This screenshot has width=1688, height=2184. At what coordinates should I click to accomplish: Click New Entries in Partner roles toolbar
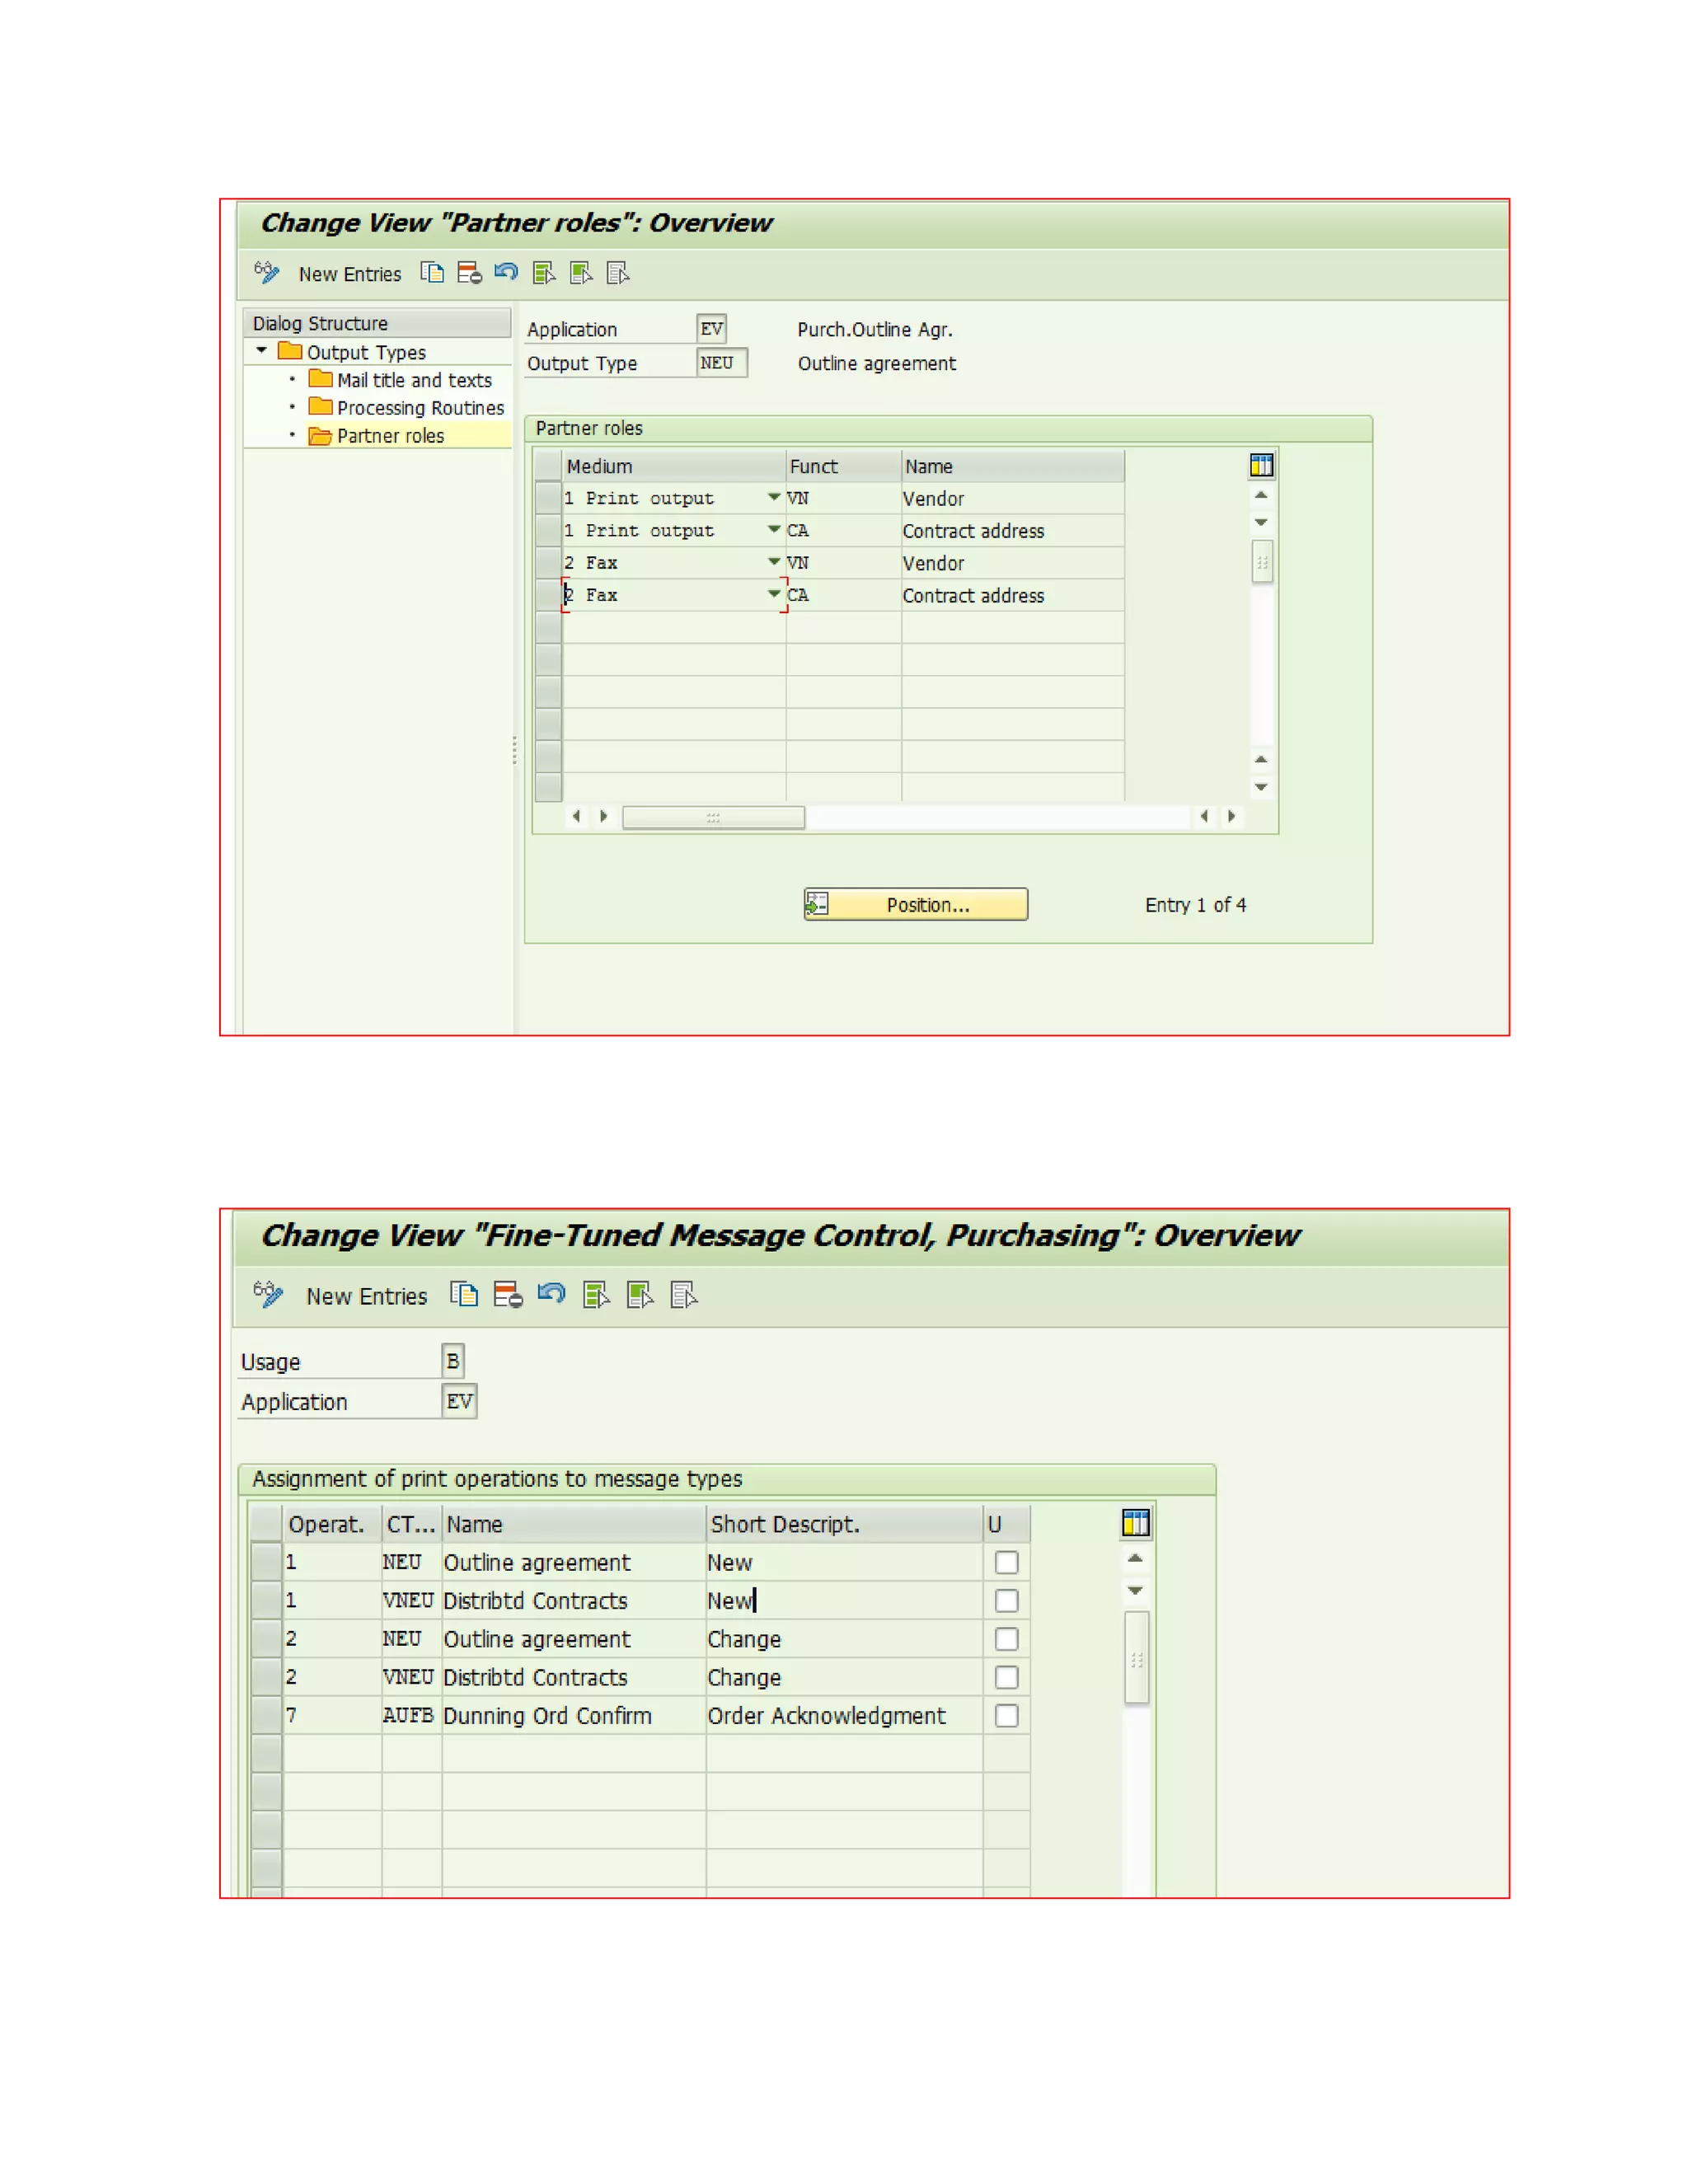pos(350,274)
